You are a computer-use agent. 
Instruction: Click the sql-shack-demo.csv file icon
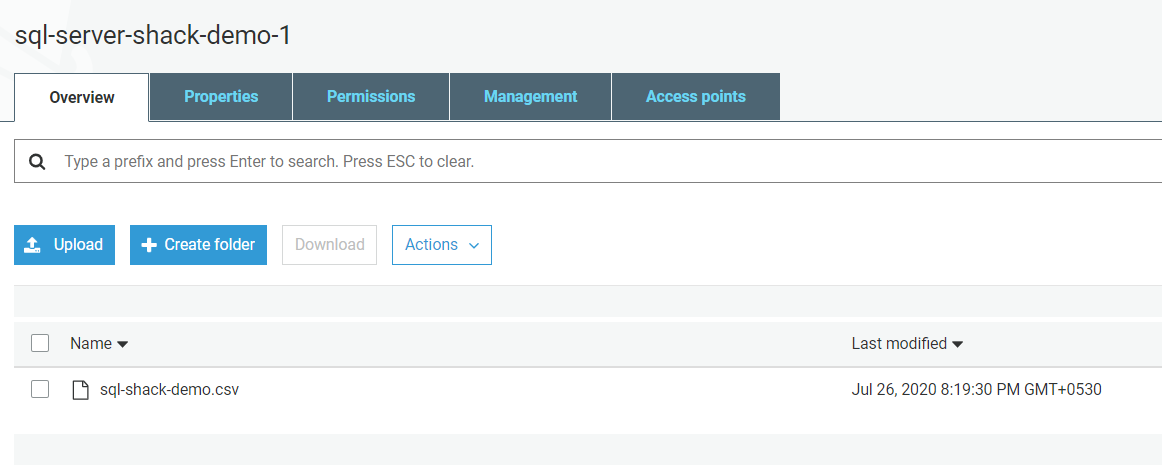80,390
